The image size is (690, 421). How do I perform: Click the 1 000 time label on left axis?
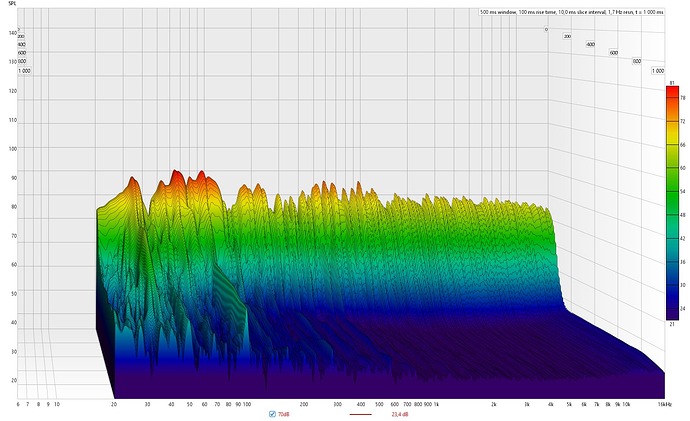(x=23, y=71)
